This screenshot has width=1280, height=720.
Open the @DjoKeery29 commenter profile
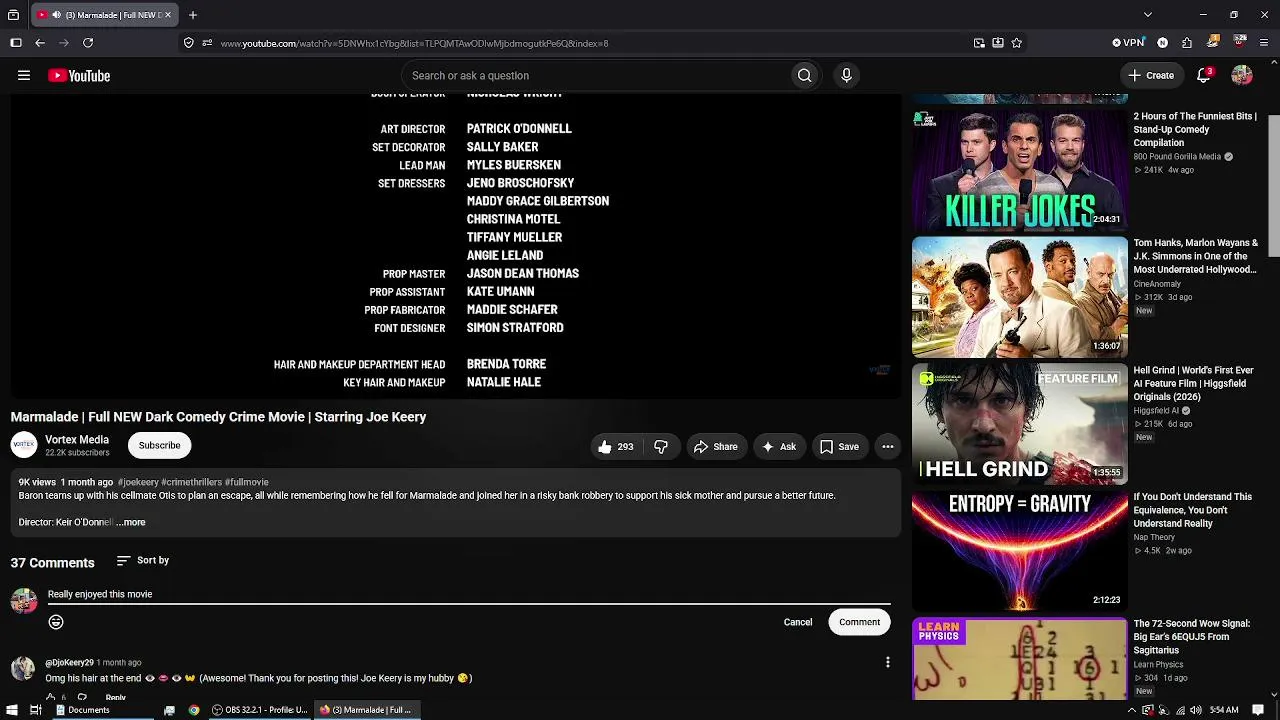click(x=69, y=662)
